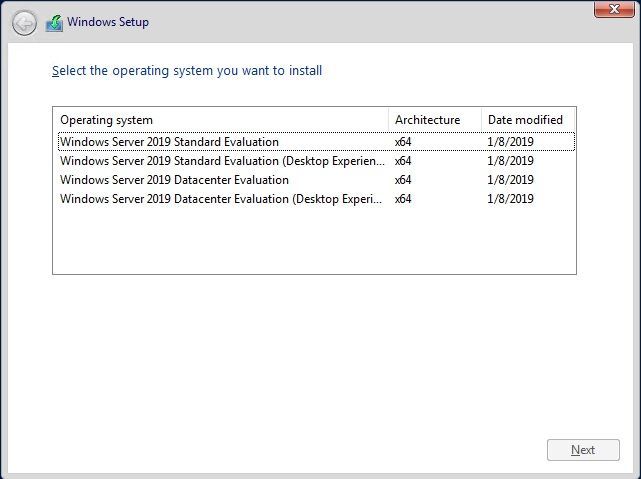The height and width of the screenshot is (479, 641).
Task: Click 1/8/2019 date in Standard Desktop Experience row
Action: click(510, 161)
